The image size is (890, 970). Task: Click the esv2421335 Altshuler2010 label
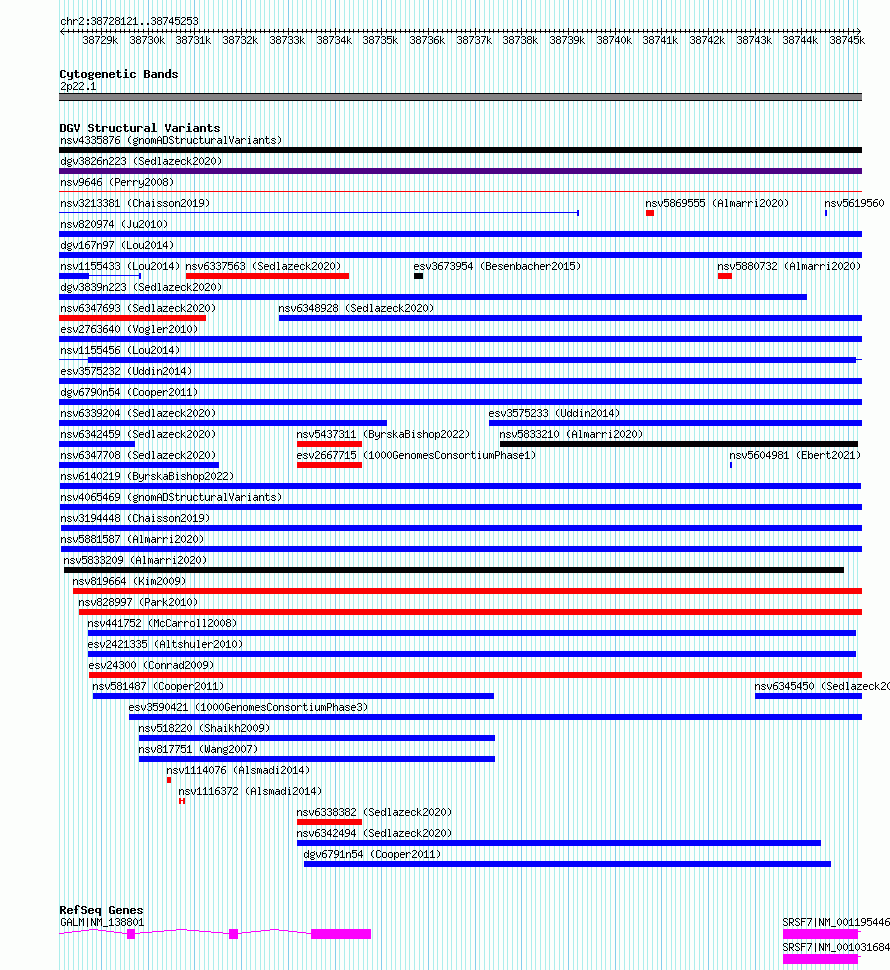coord(165,645)
